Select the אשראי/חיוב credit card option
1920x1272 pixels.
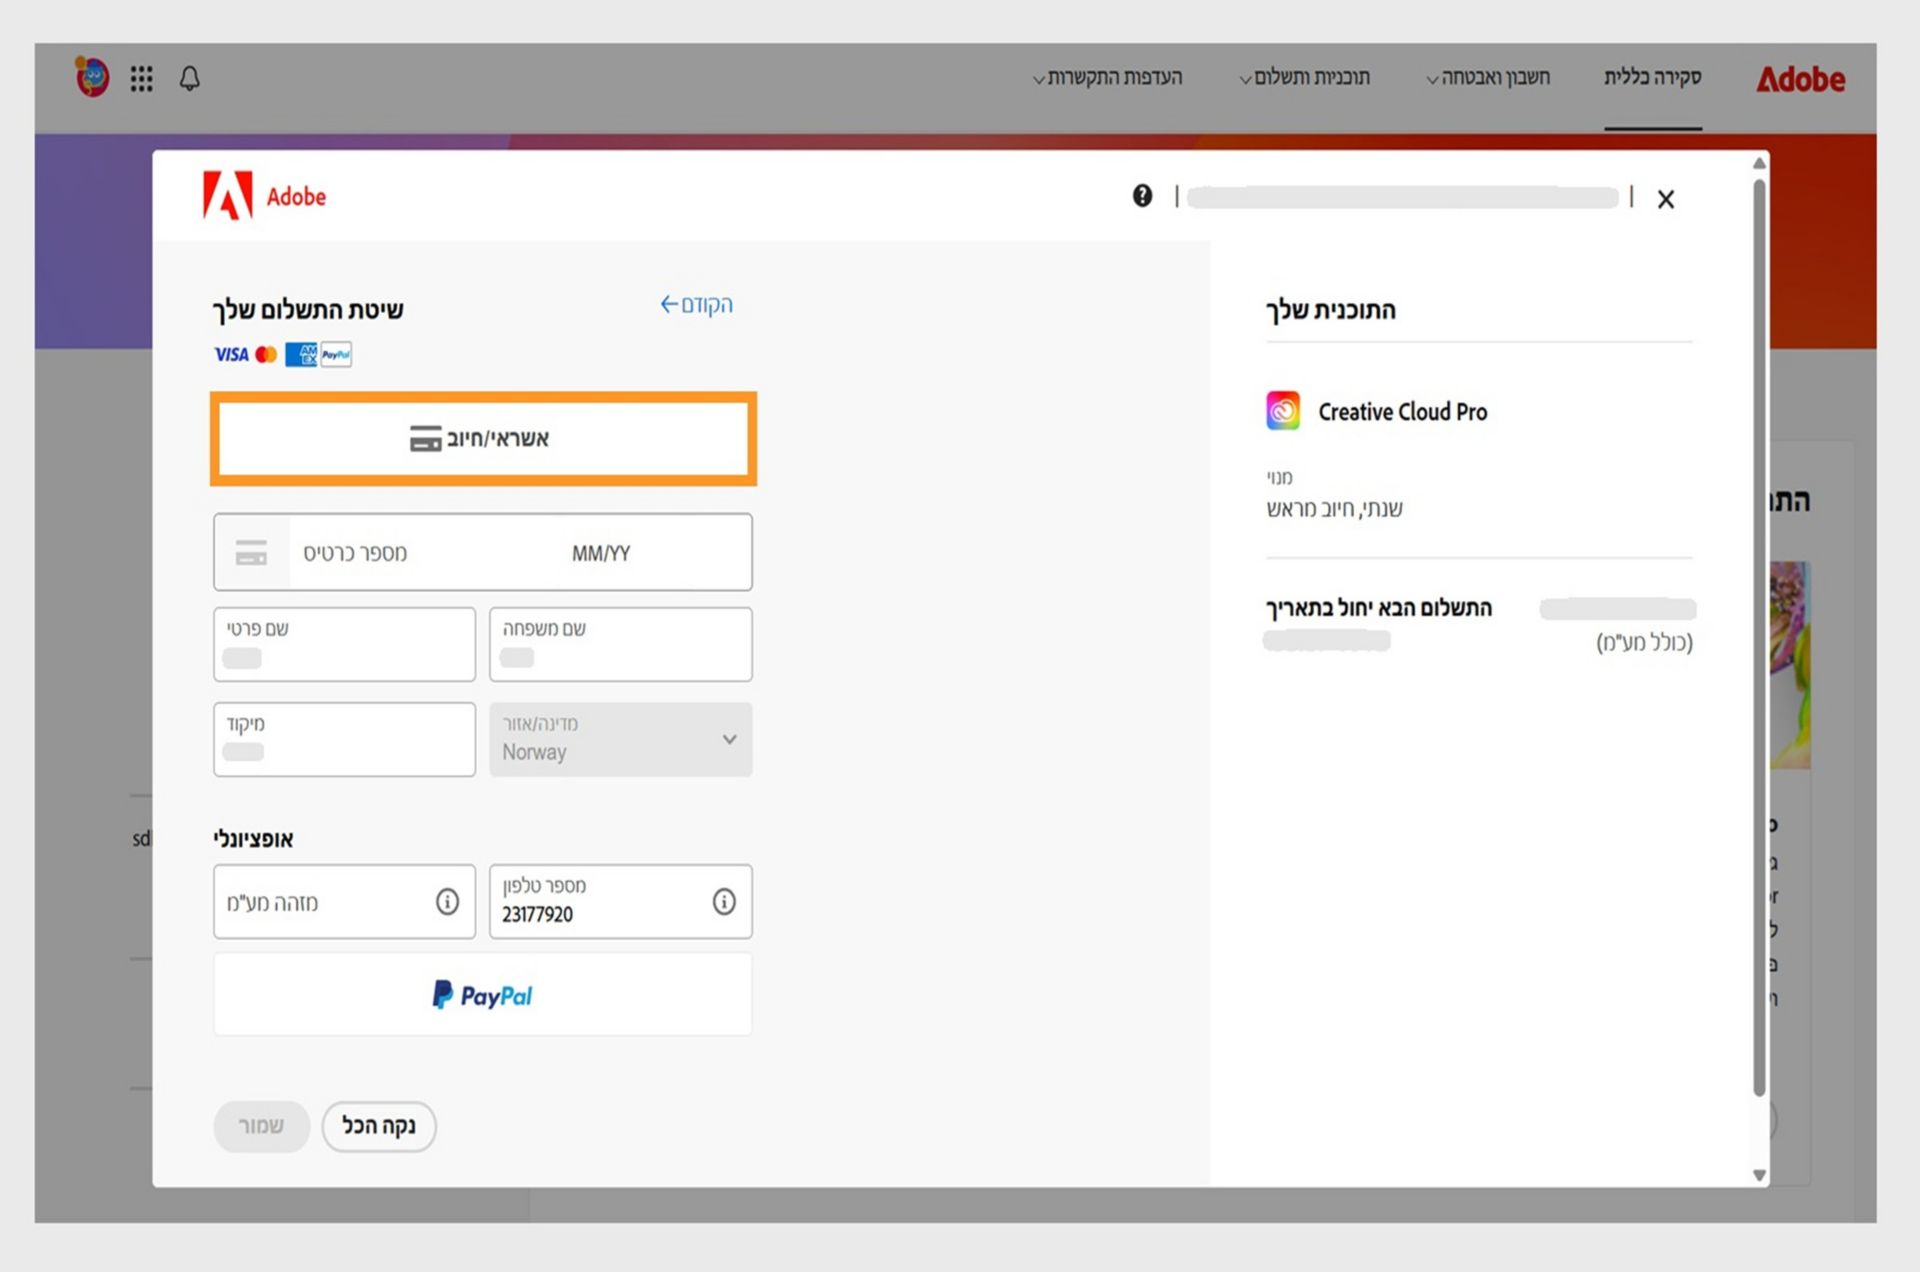483,438
